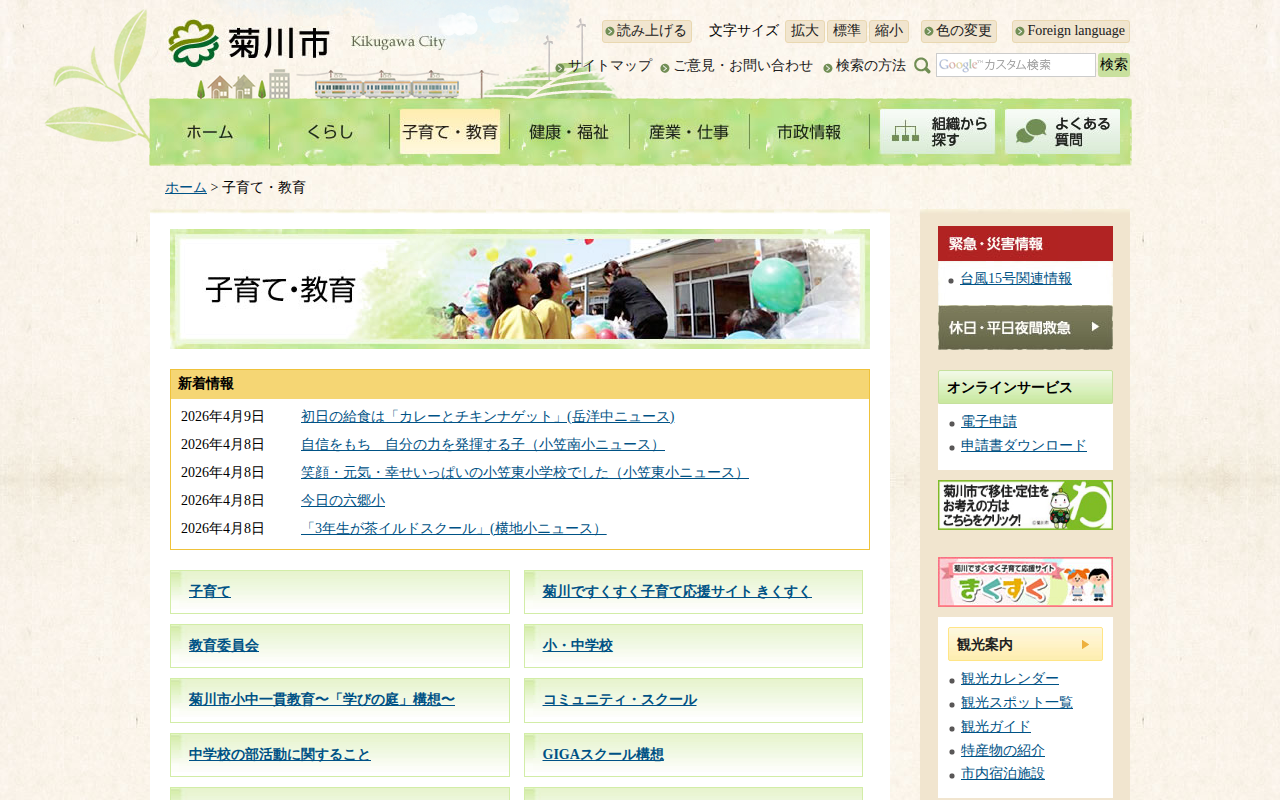
Task: Open the 子育て category link
Action: coord(210,592)
